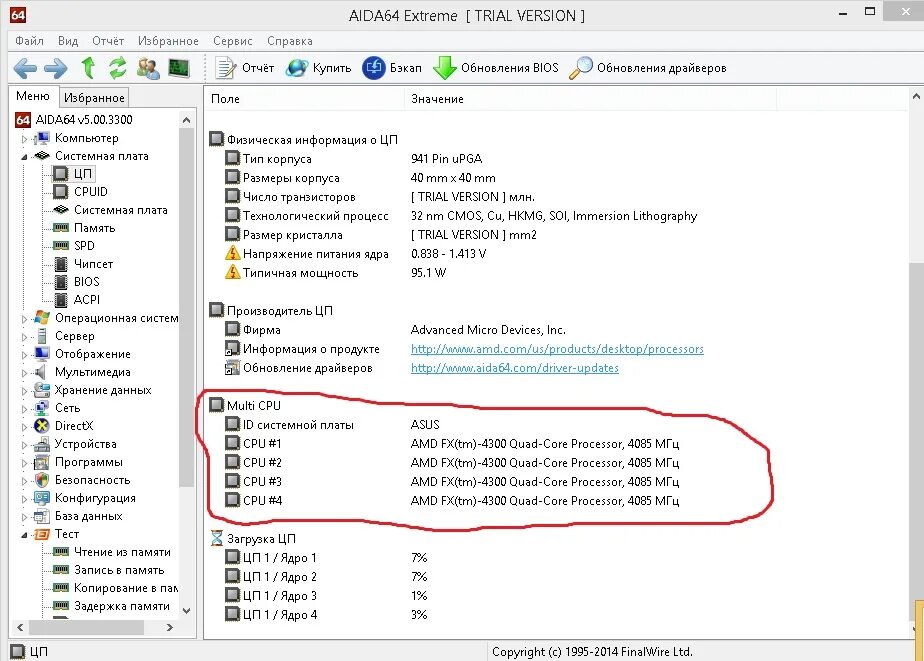Click the blue Forward arrow toolbar icon
The height and width of the screenshot is (661, 924).
56,68
